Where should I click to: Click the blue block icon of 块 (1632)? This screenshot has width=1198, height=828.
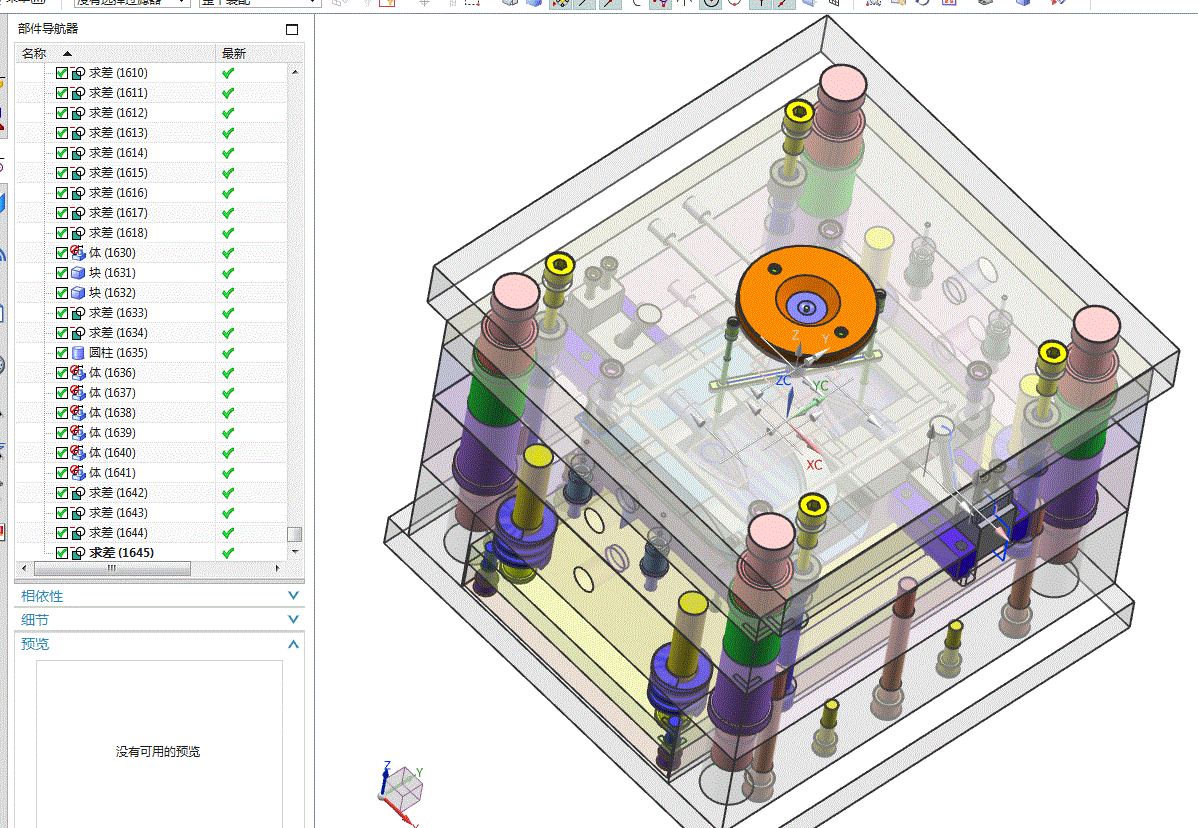click(x=78, y=293)
